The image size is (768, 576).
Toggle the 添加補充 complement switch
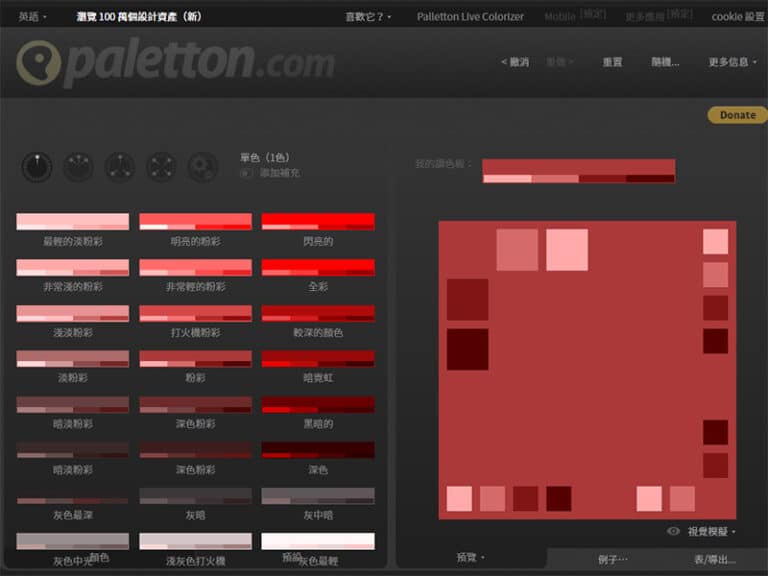246,173
